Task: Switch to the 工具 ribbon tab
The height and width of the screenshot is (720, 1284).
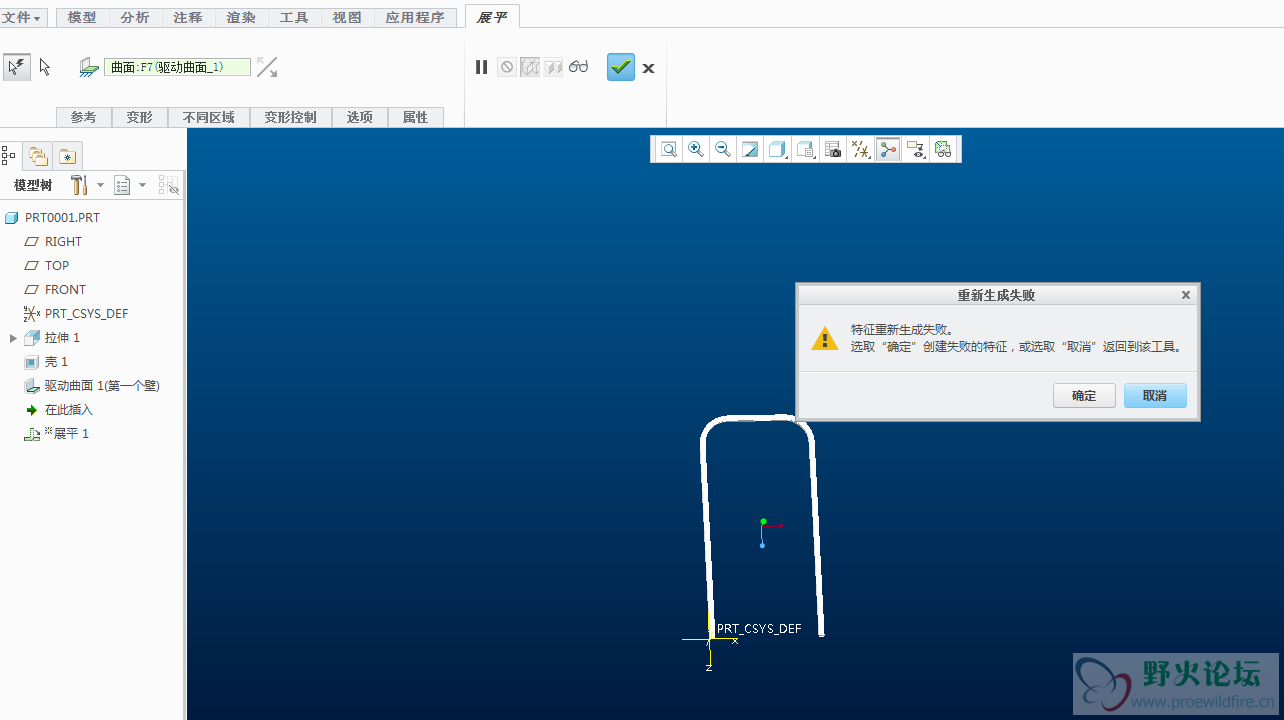Action: [x=294, y=18]
